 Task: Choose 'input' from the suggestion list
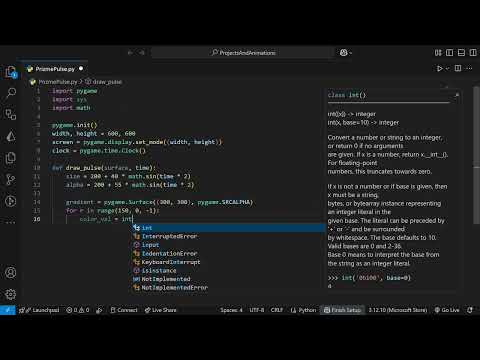coord(229,245)
